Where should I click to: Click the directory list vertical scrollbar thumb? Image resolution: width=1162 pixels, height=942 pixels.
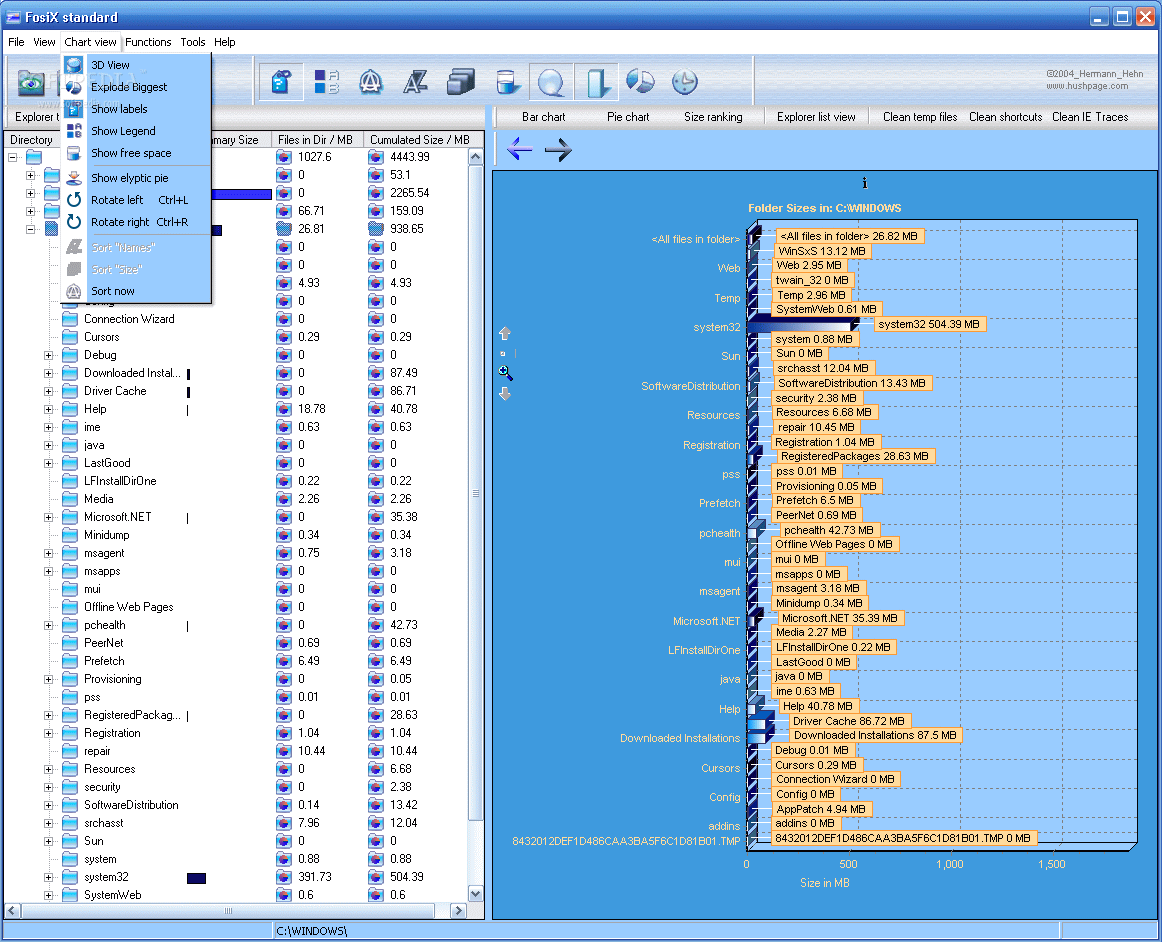(x=476, y=493)
